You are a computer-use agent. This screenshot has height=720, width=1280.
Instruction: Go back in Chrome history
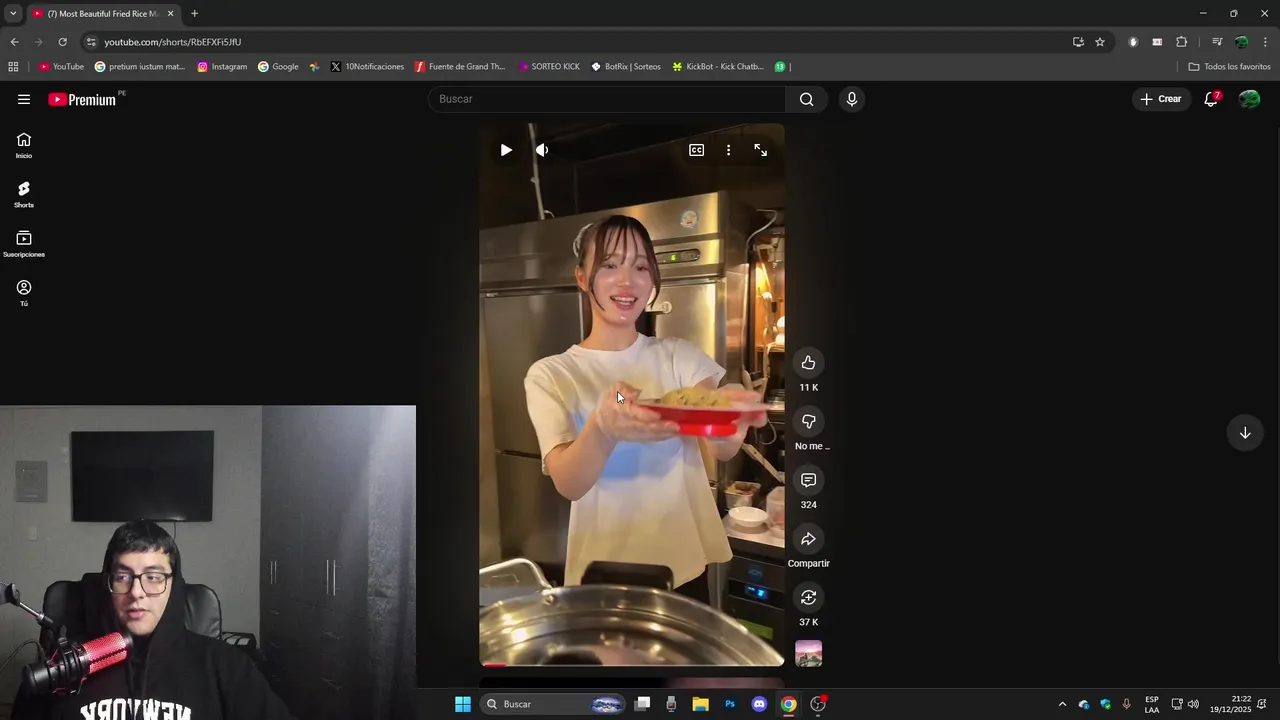click(14, 42)
